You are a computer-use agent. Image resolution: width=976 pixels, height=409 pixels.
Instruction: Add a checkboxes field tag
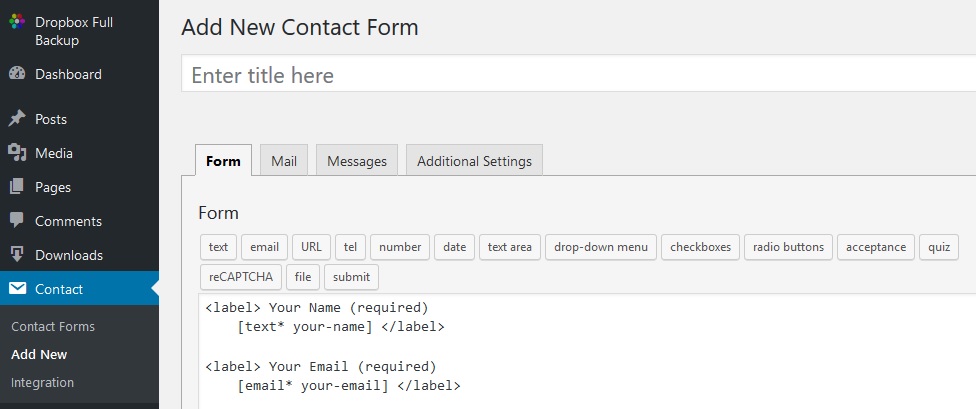coord(700,247)
